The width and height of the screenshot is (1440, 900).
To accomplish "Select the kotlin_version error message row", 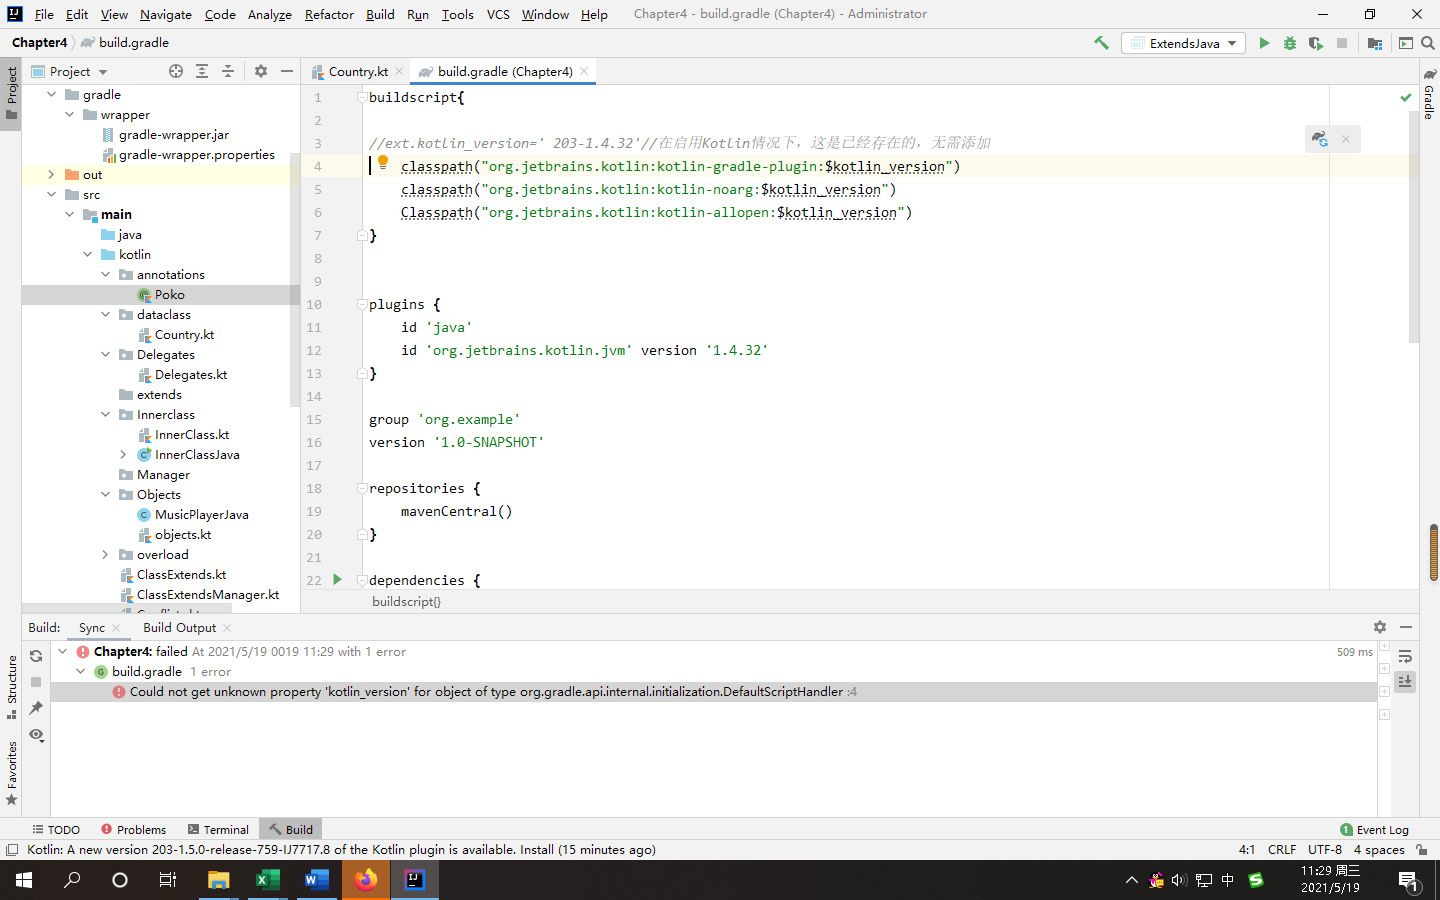I will [x=714, y=691].
